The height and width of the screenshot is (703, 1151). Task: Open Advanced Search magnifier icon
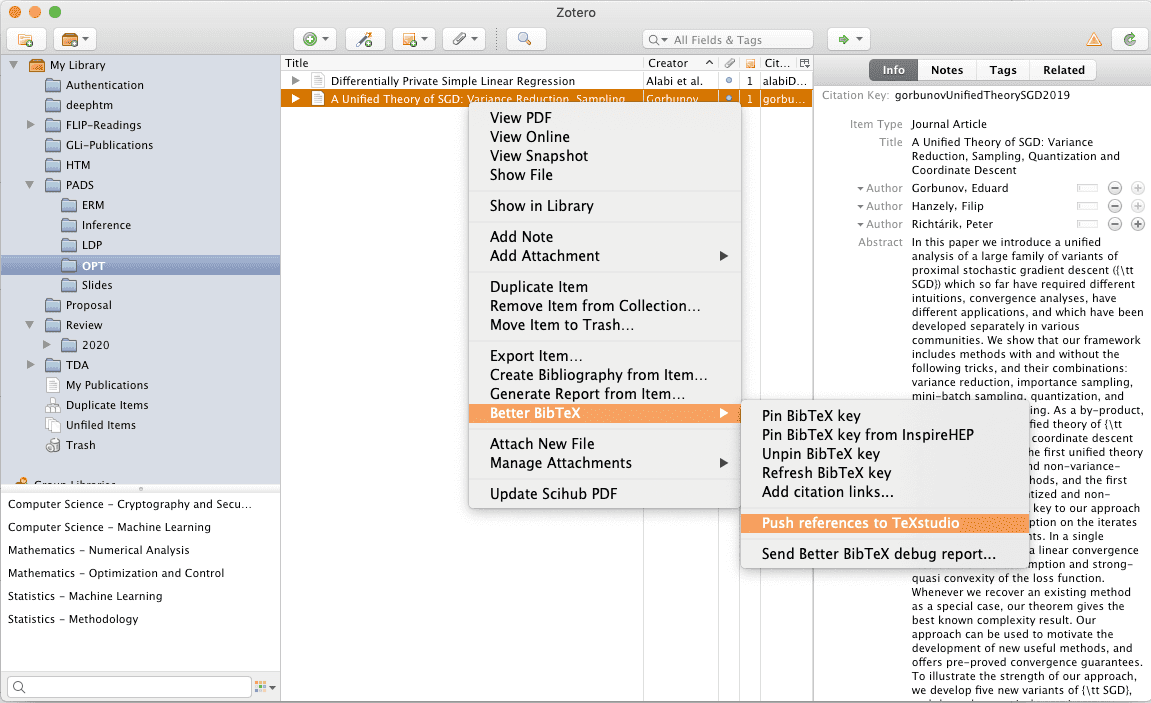[x=525, y=39]
